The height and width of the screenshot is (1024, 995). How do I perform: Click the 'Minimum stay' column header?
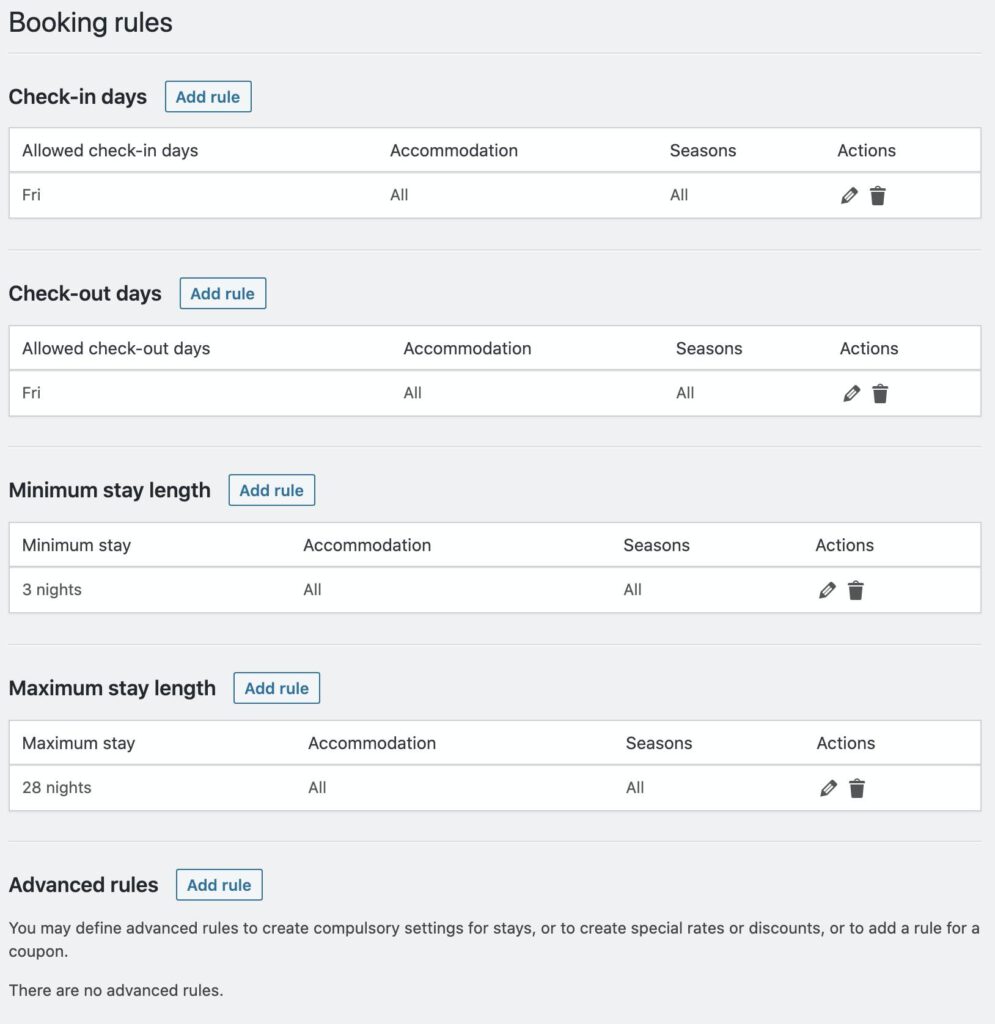[x=76, y=545]
